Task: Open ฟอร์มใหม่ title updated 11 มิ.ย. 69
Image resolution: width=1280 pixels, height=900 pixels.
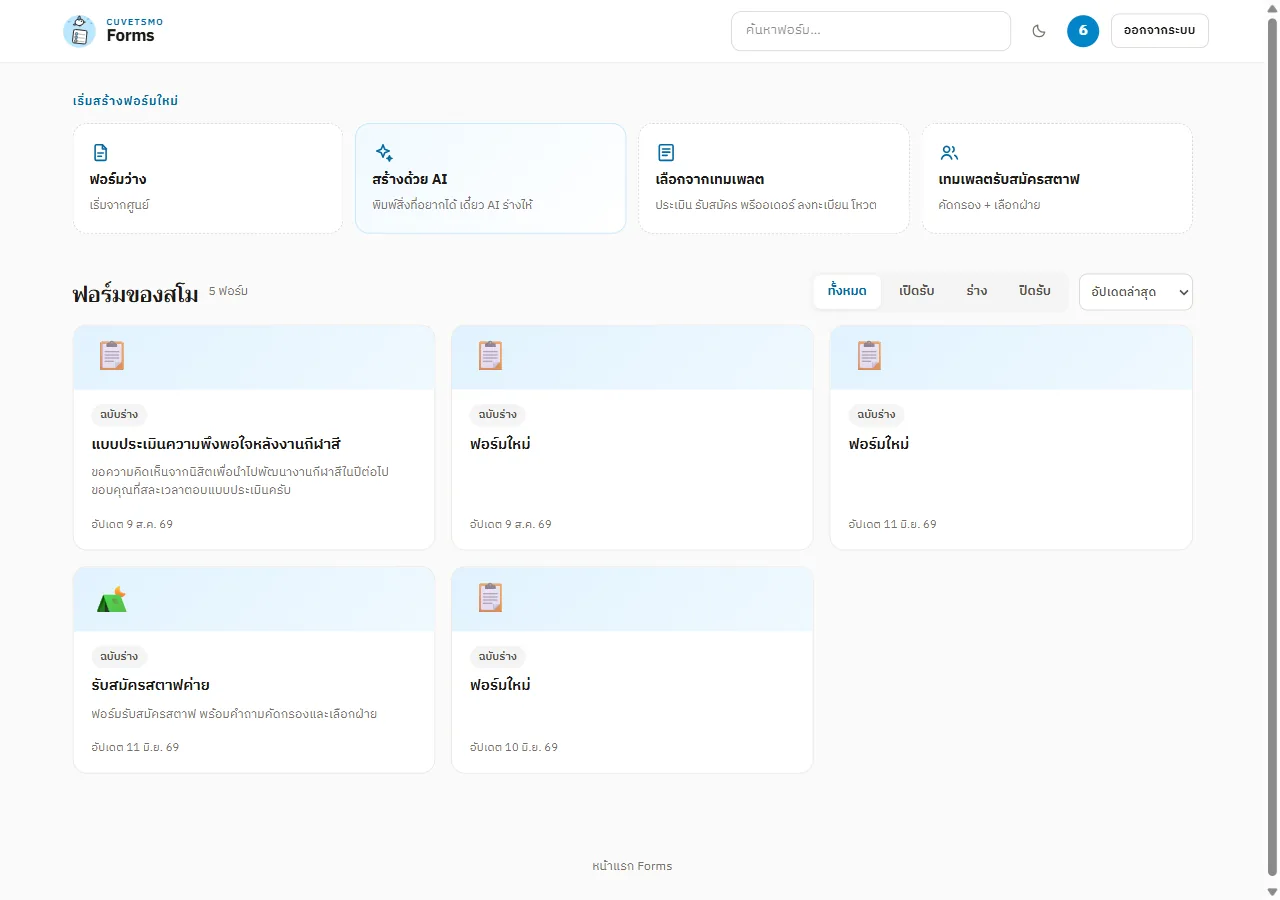Action: 879,444
